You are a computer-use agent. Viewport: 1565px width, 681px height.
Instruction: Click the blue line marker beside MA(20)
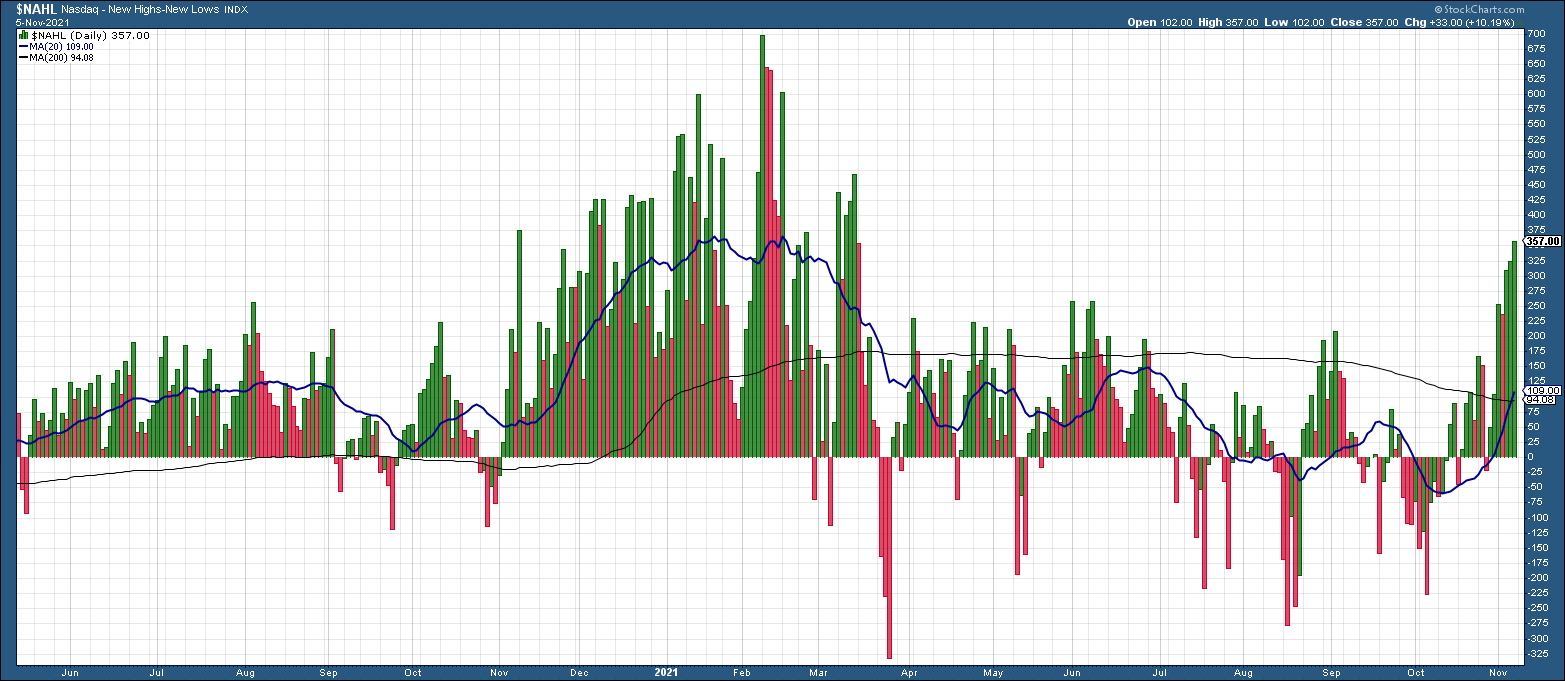point(25,46)
